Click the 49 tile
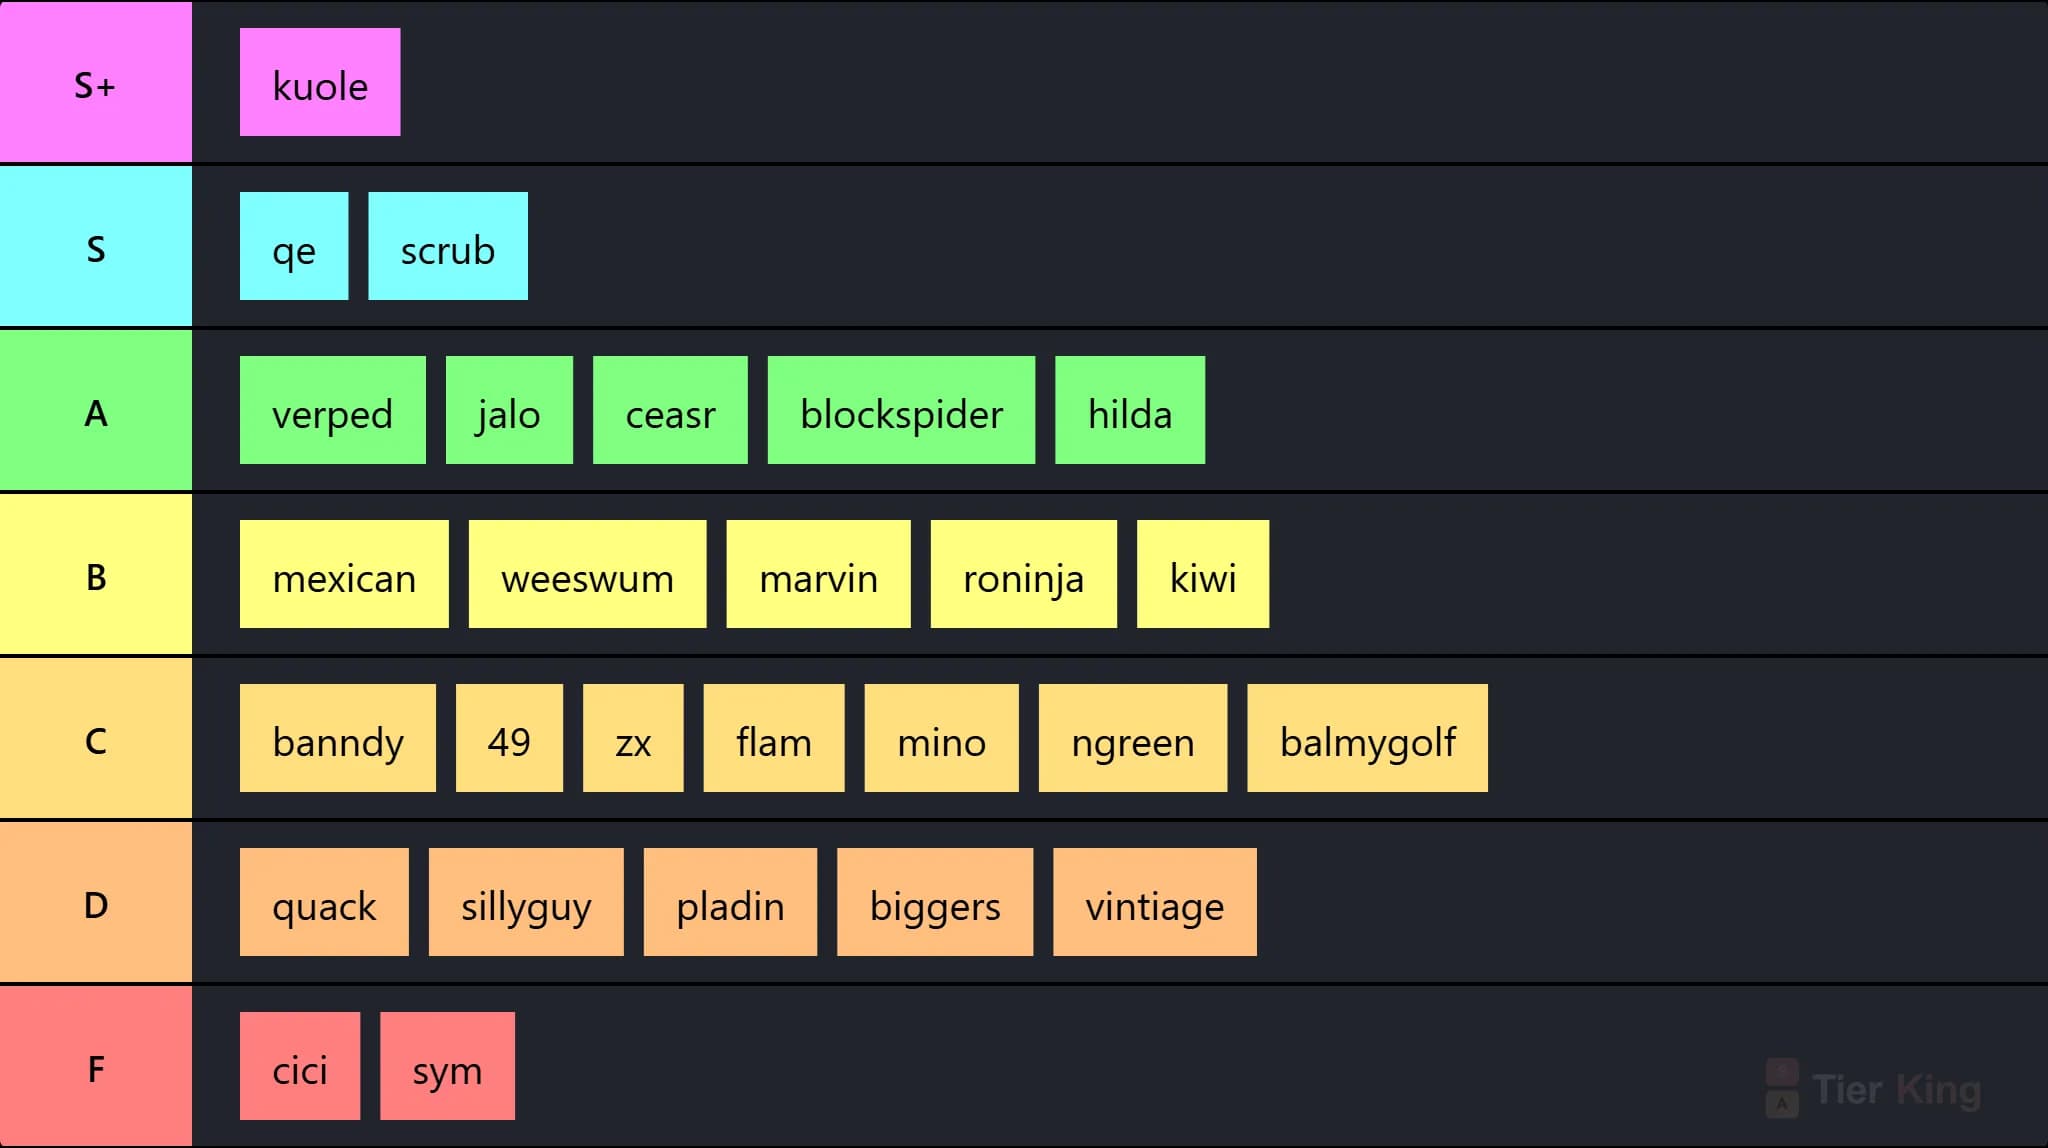This screenshot has height=1148, width=2048. point(509,738)
